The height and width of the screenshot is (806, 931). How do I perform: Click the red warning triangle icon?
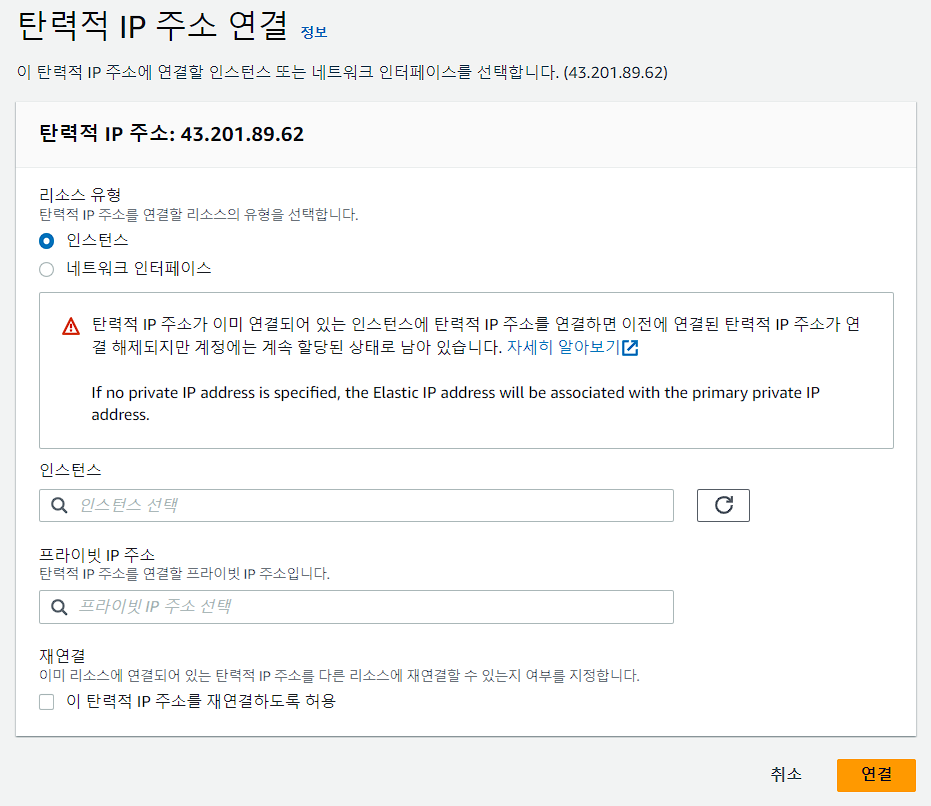pos(71,327)
